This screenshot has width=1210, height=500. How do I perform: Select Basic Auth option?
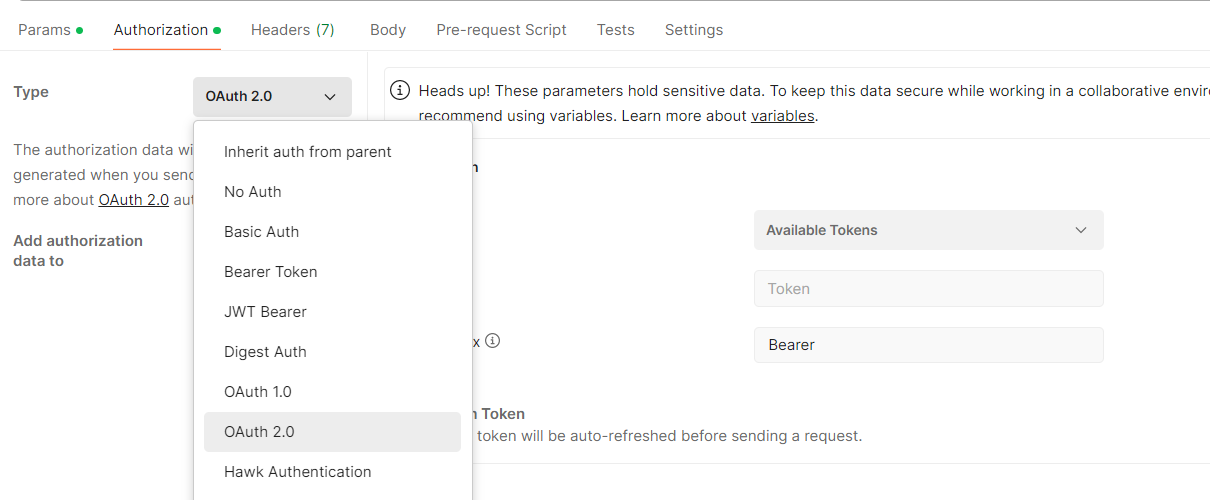click(x=262, y=232)
